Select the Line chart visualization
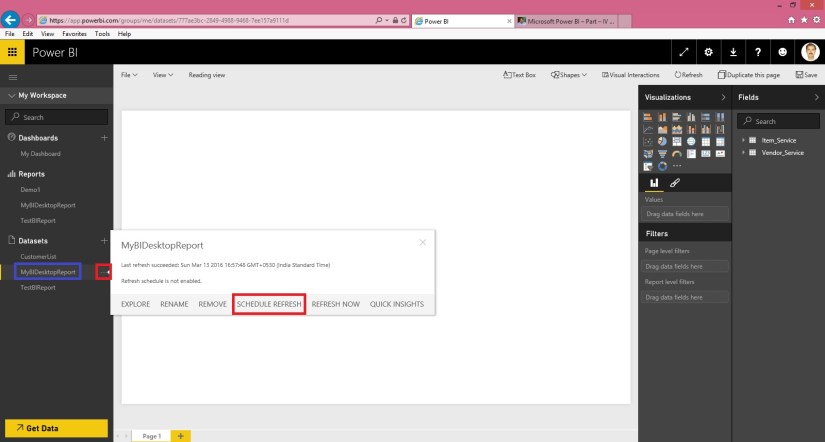Image resolution: width=825 pixels, height=442 pixels. pos(648,129)
